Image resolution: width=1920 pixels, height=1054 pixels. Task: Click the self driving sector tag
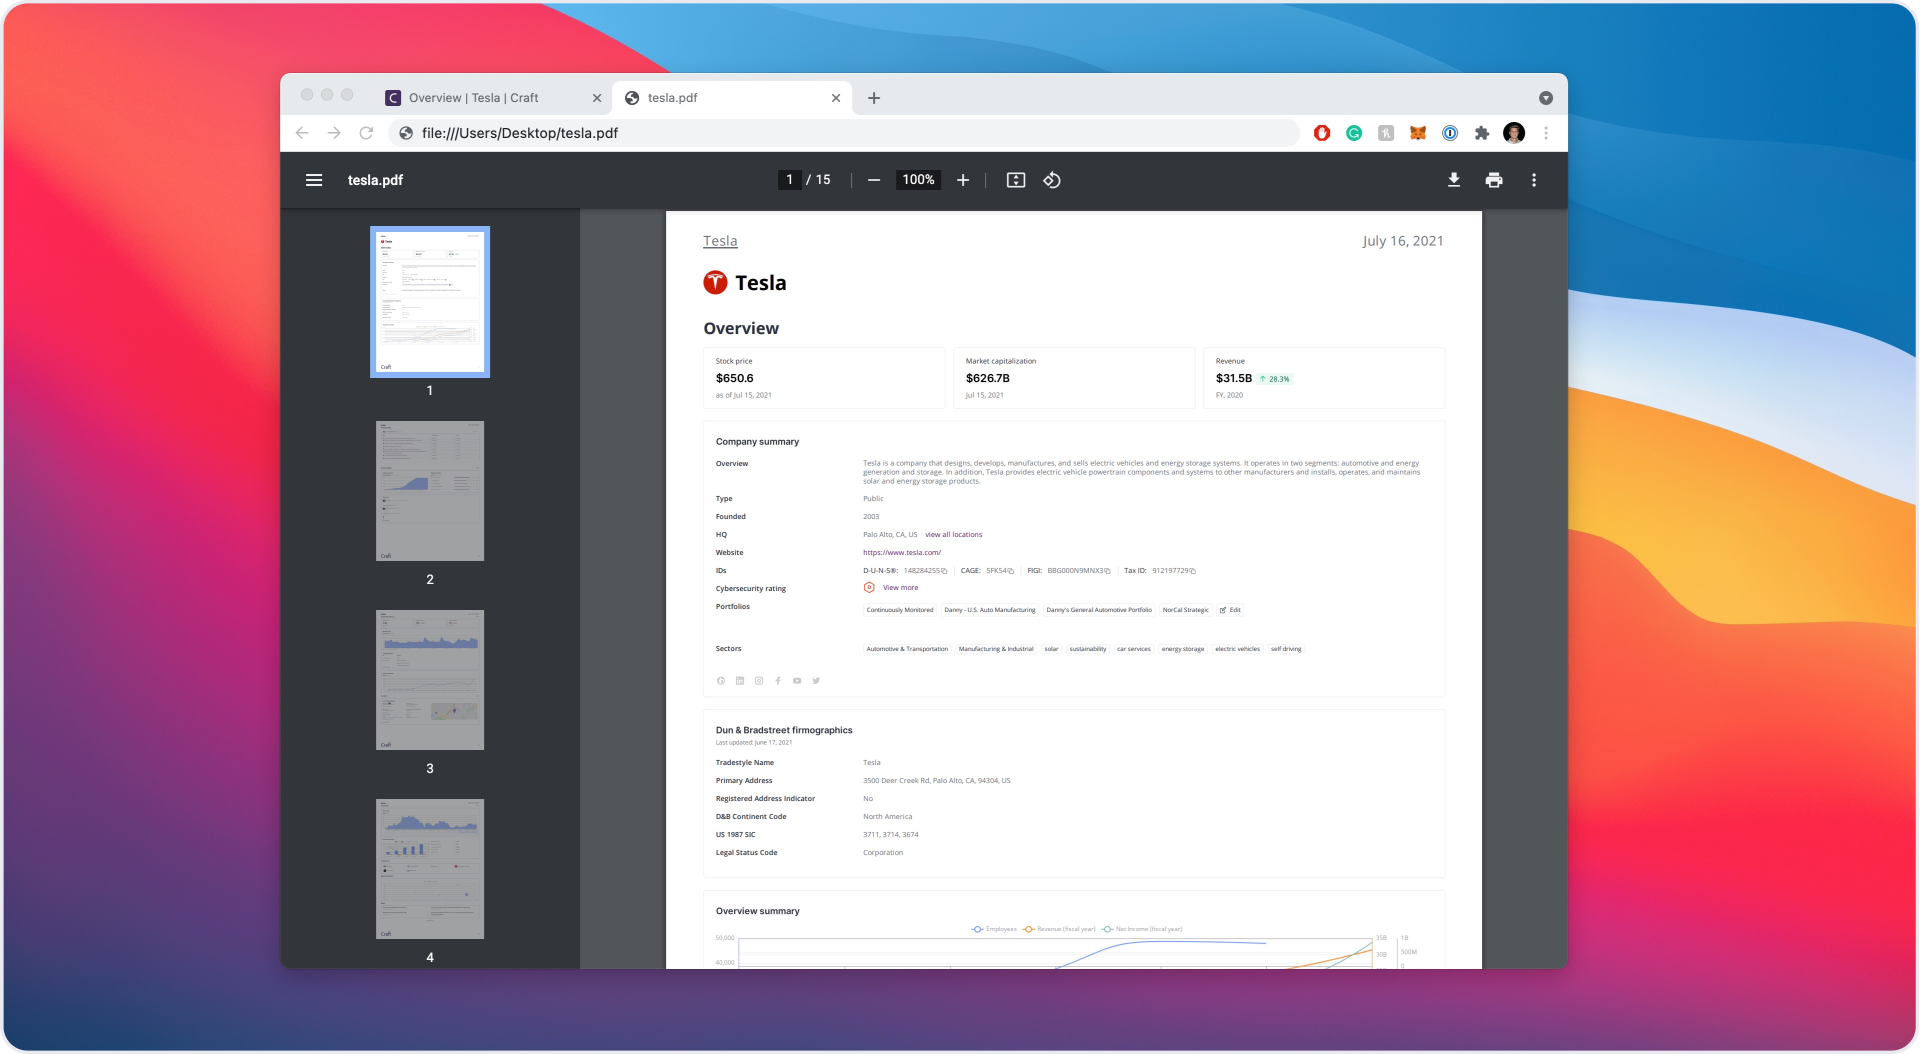1286,649
